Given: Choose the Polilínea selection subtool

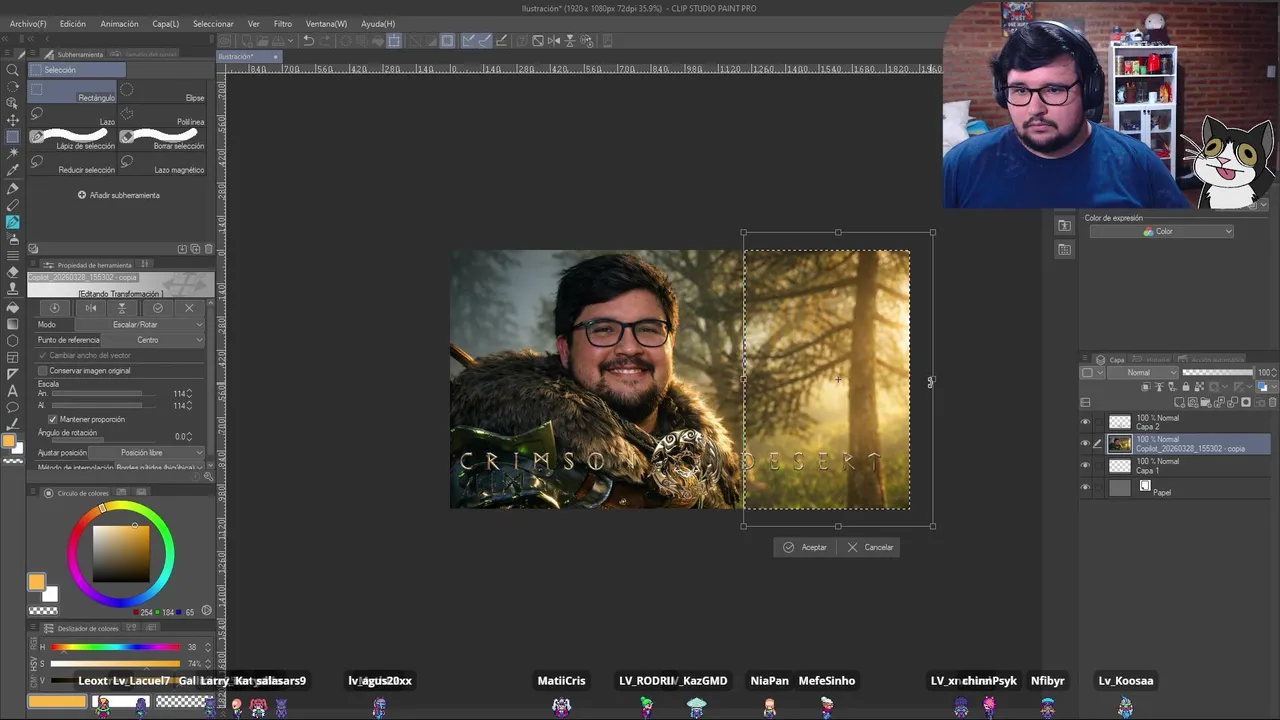Looking at the screenshot, I should tap(163, 116).
